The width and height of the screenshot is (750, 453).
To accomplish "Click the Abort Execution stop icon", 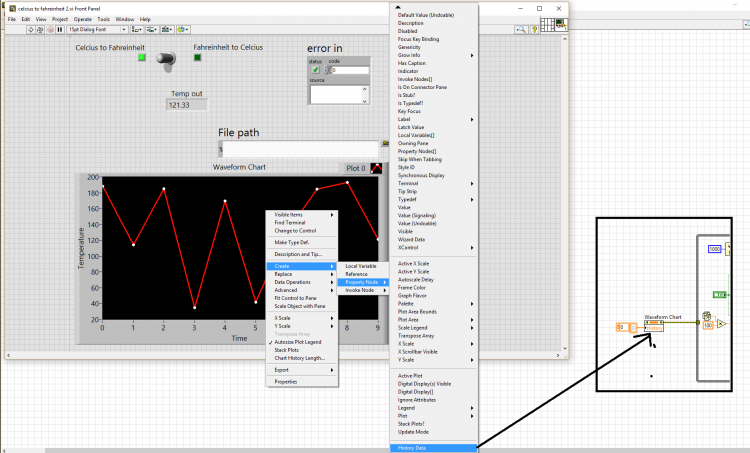I will [50, 30].
